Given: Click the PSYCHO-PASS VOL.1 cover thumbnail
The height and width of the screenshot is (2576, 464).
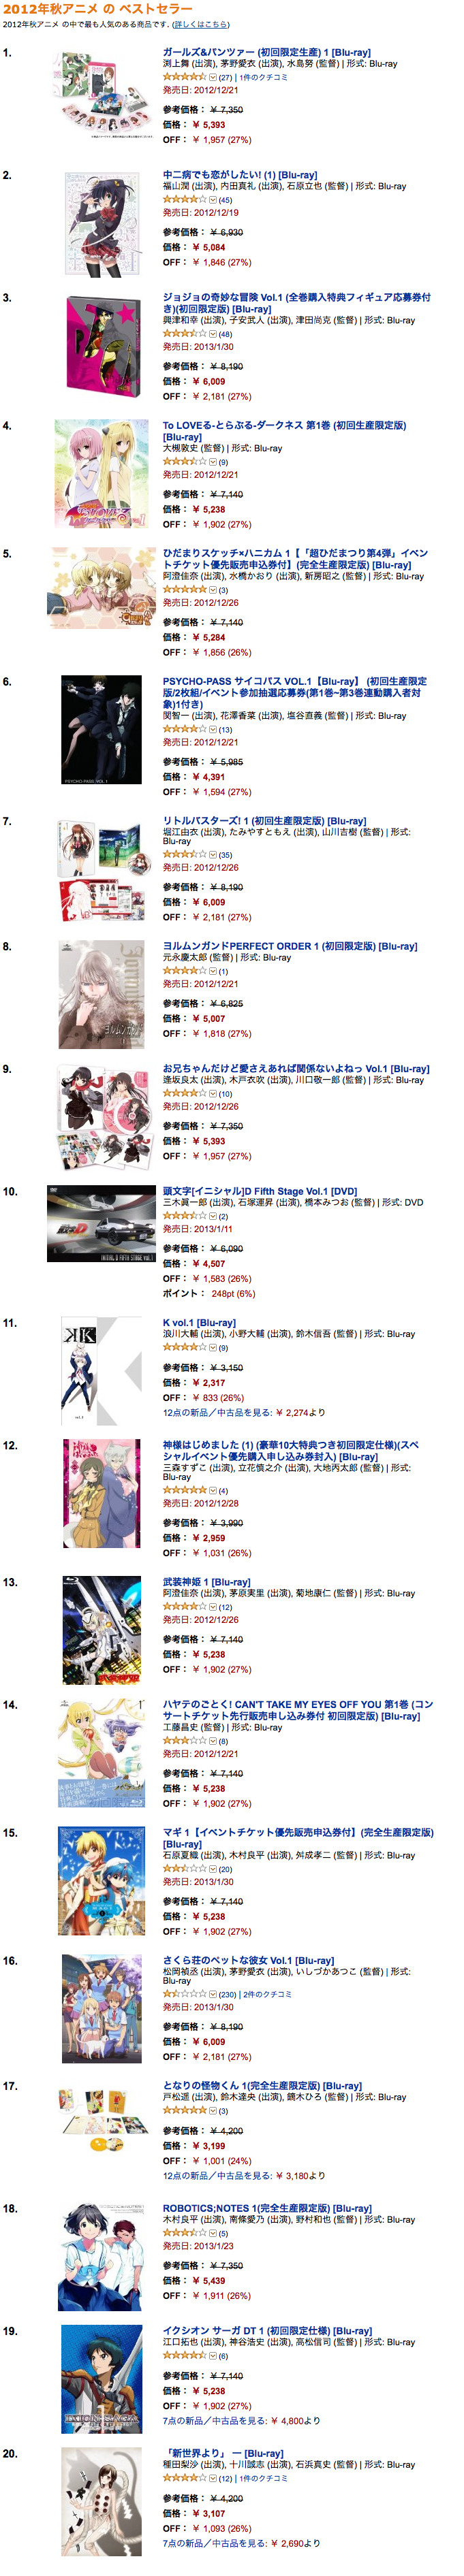Looking at the screenshot, I should [x=102, y=729].
